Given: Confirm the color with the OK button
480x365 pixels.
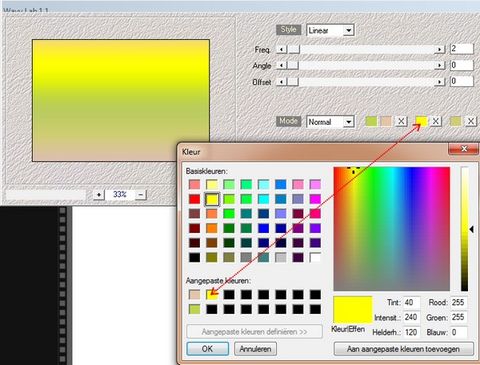Looking at the screenshot, I should tap(207, 349).
